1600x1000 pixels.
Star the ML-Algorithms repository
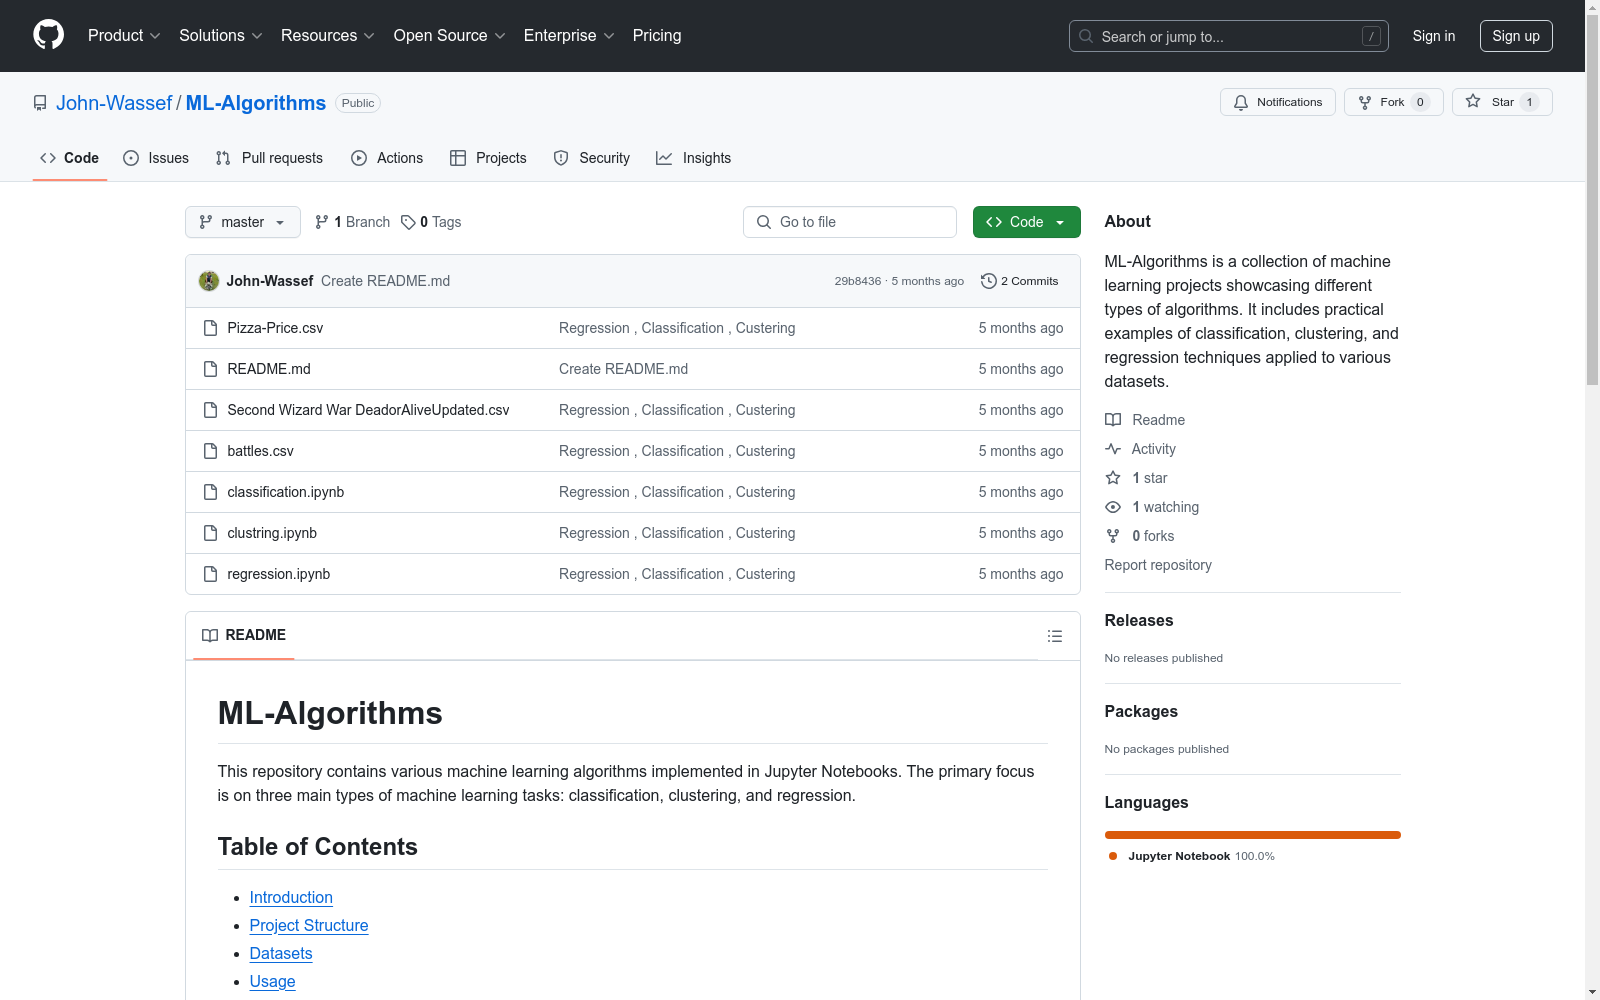pos(1502,102)
